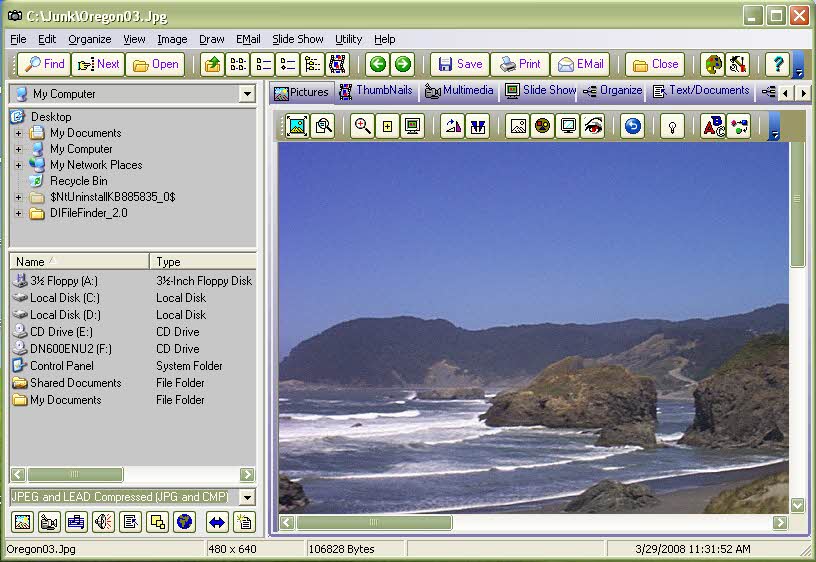Click the blue double-arrow icon
The image size is (816, 562).
216,521
